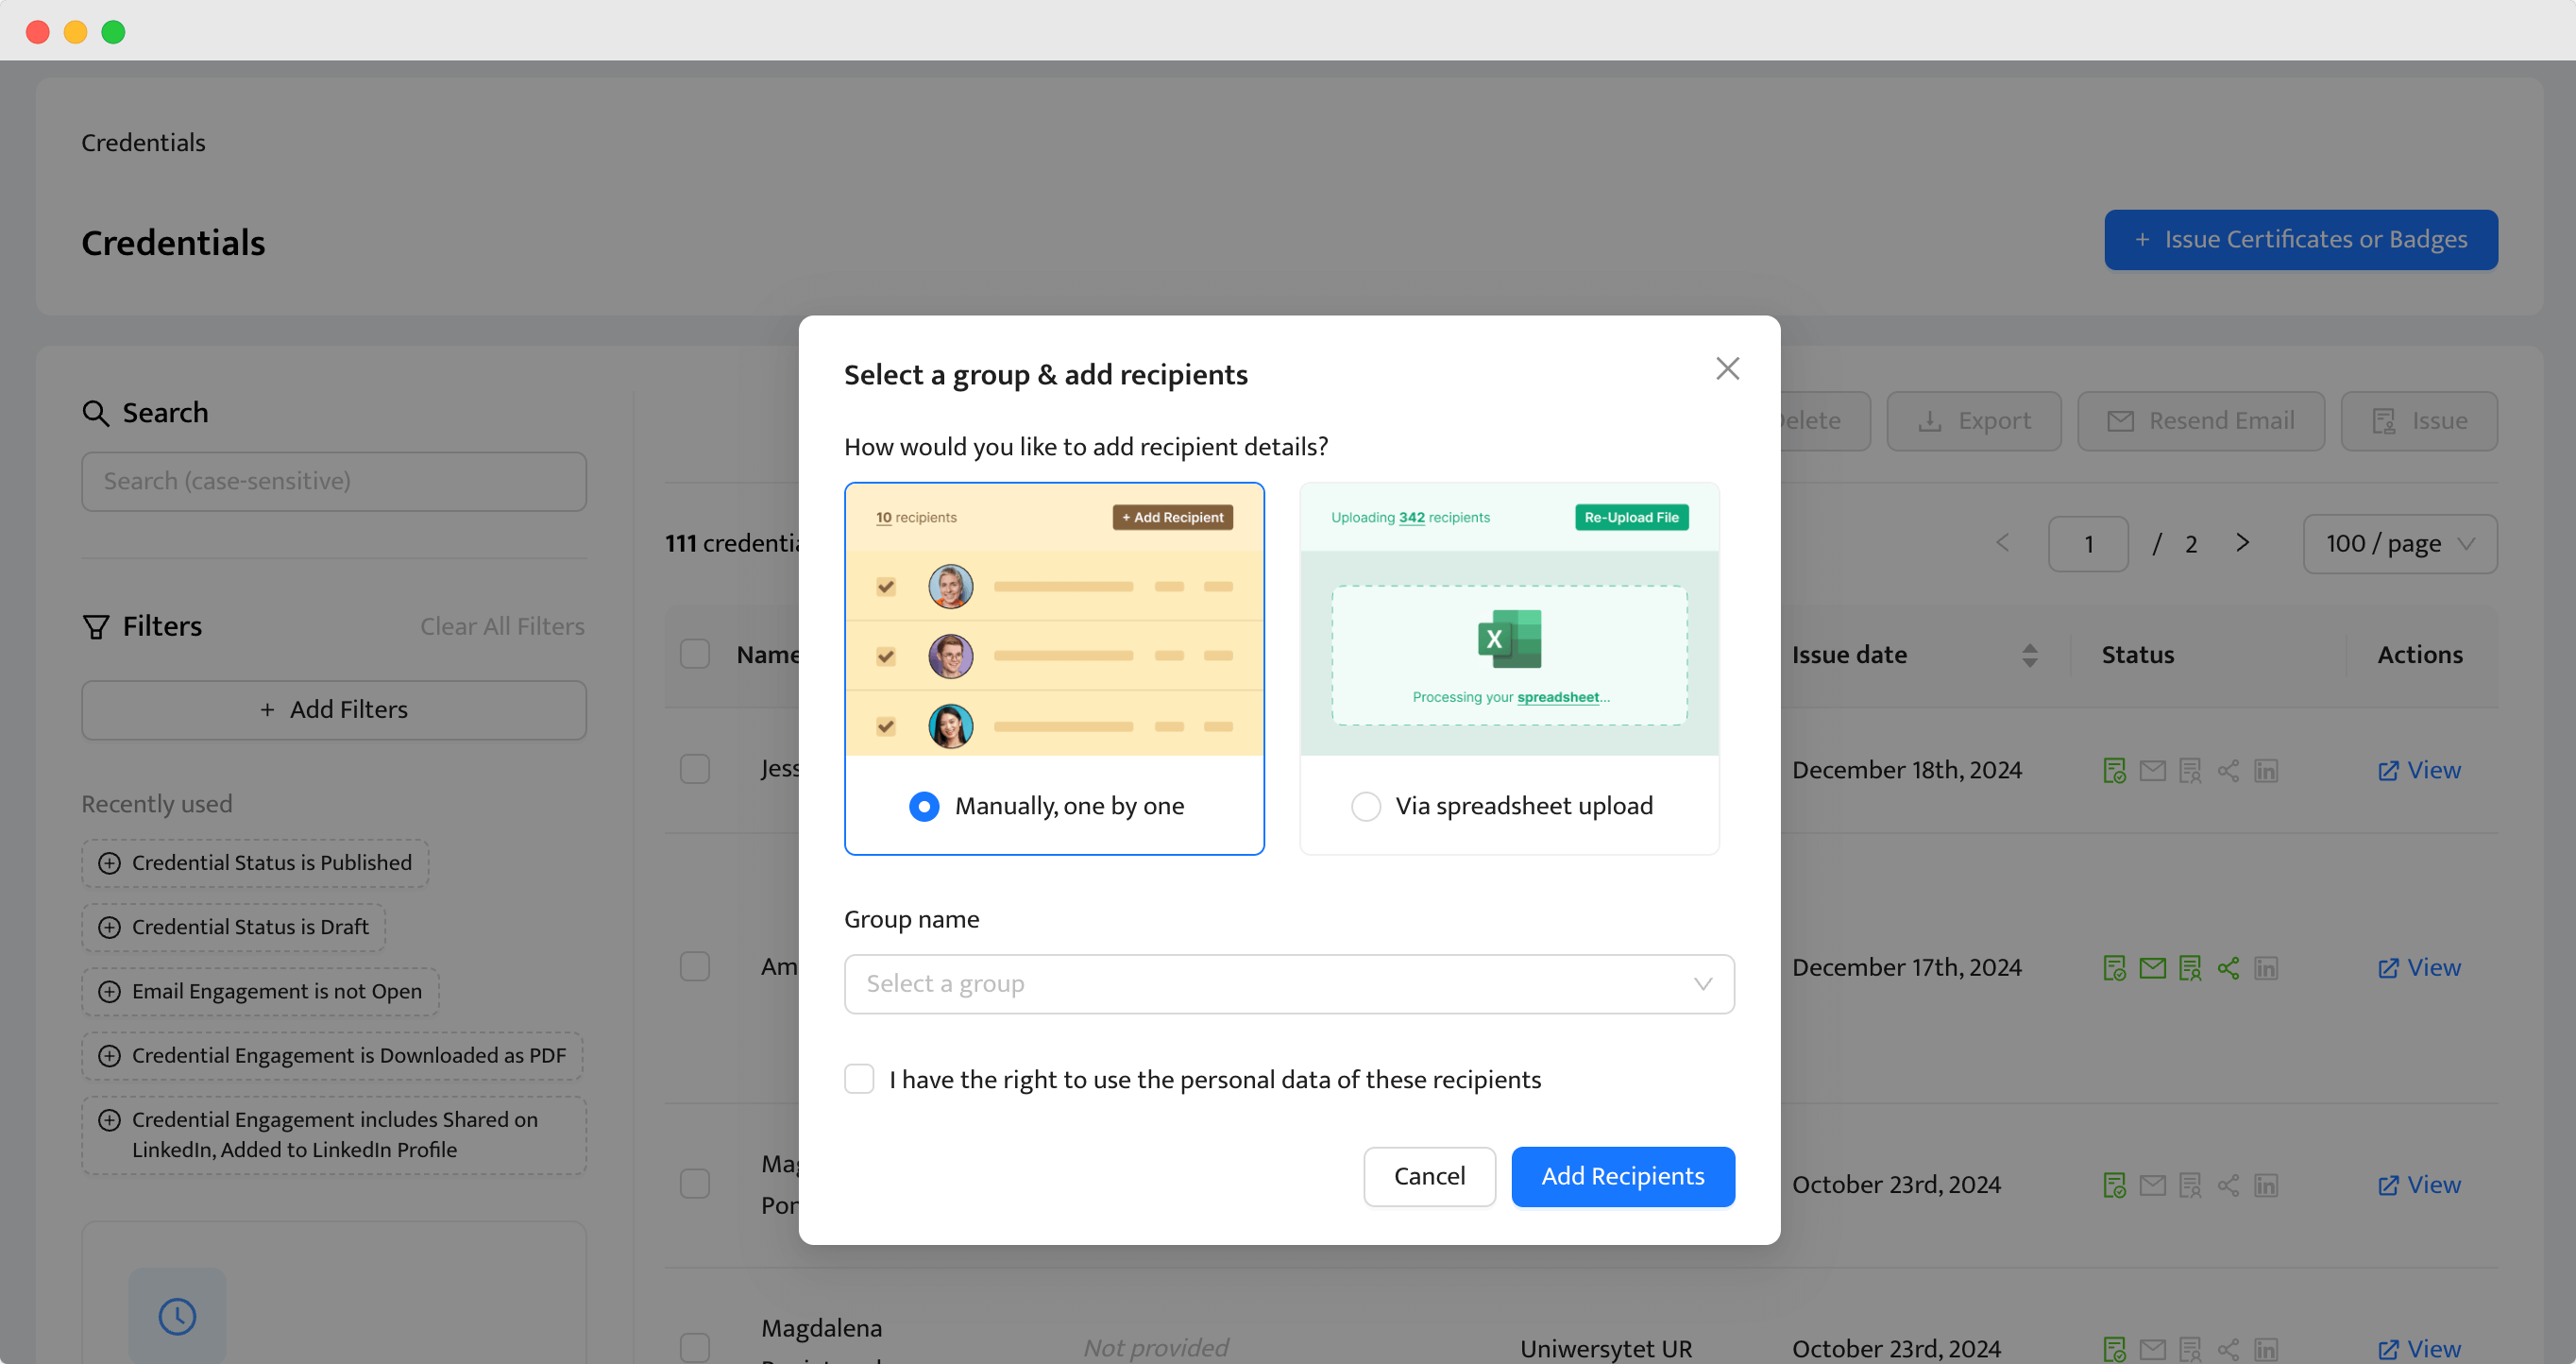Click the search magnifier icon
The width and height of the screenshot is (2576, 1364).
click(95, 413)
